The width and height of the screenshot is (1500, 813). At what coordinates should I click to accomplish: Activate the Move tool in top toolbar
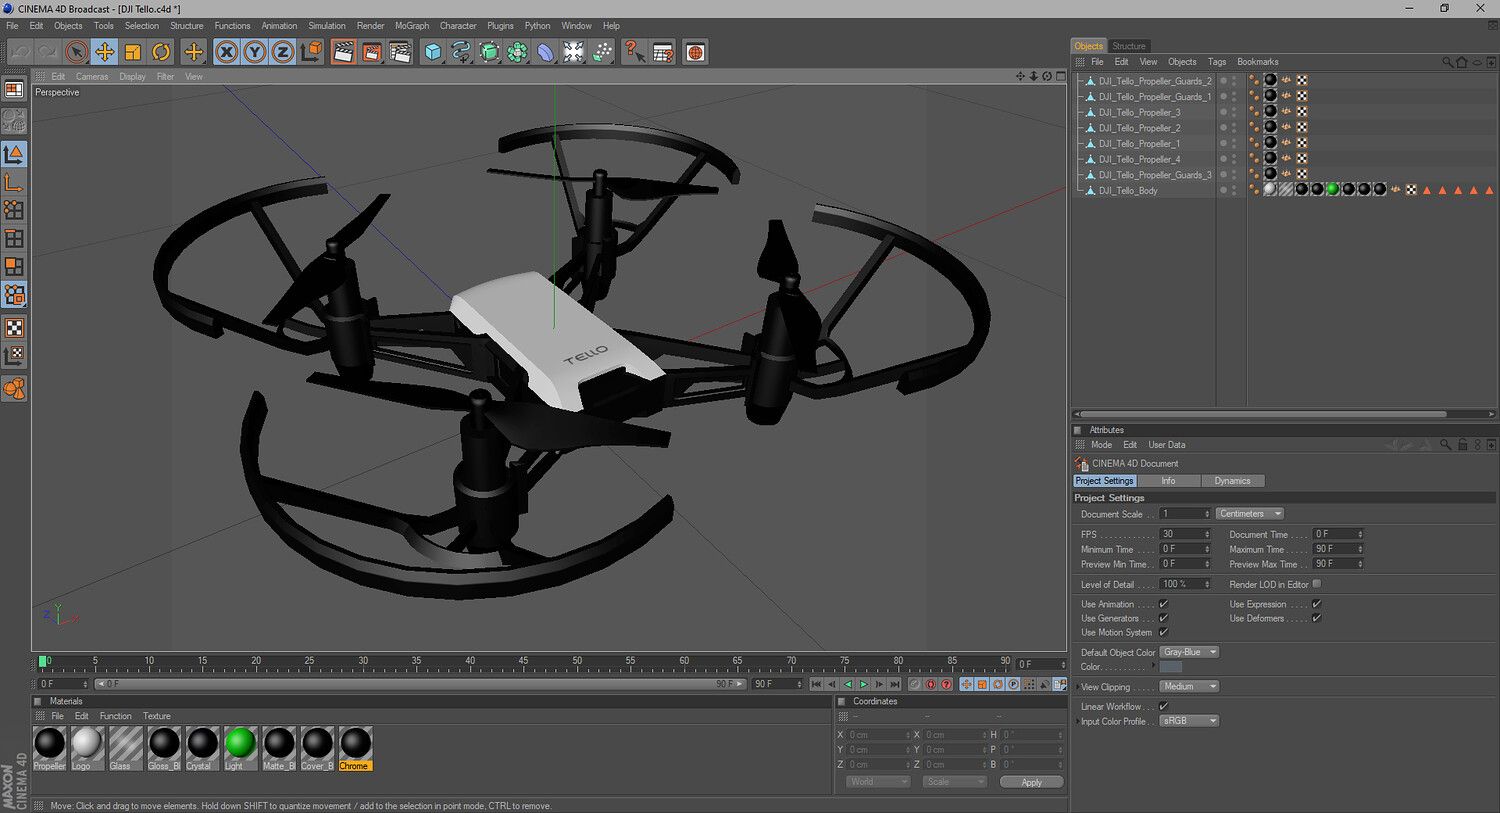(x=104, y=52)
